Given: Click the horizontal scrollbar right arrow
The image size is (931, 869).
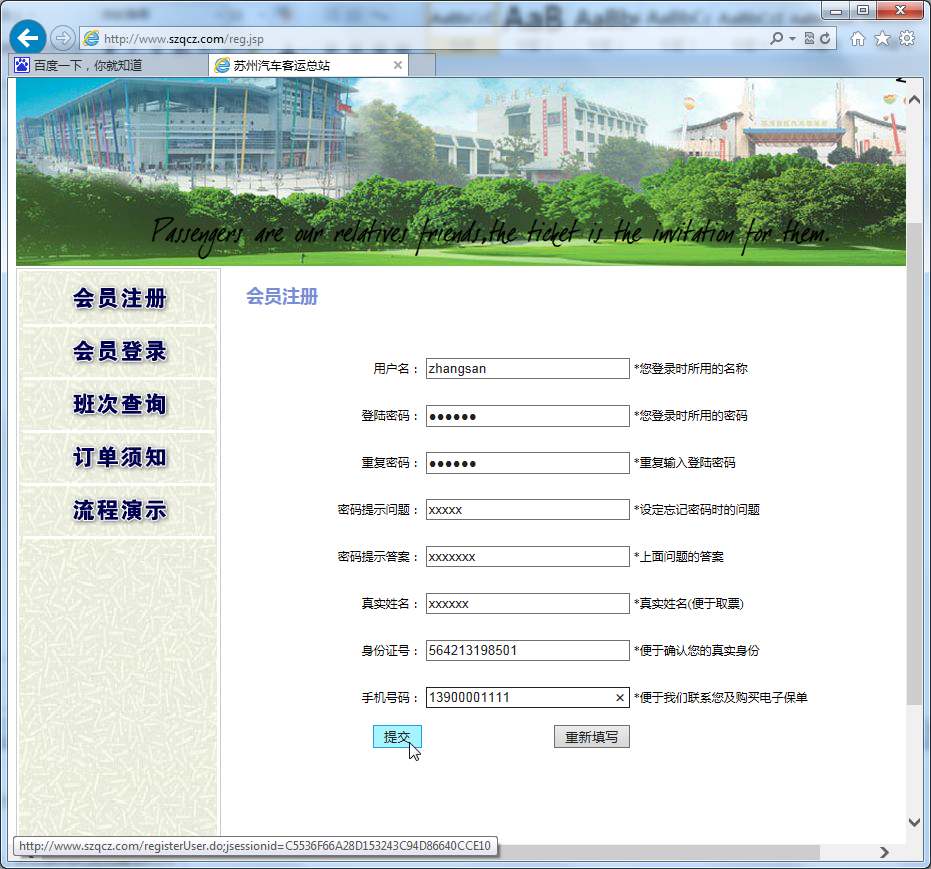Looking at the screenshot, I should click(884, 852).
